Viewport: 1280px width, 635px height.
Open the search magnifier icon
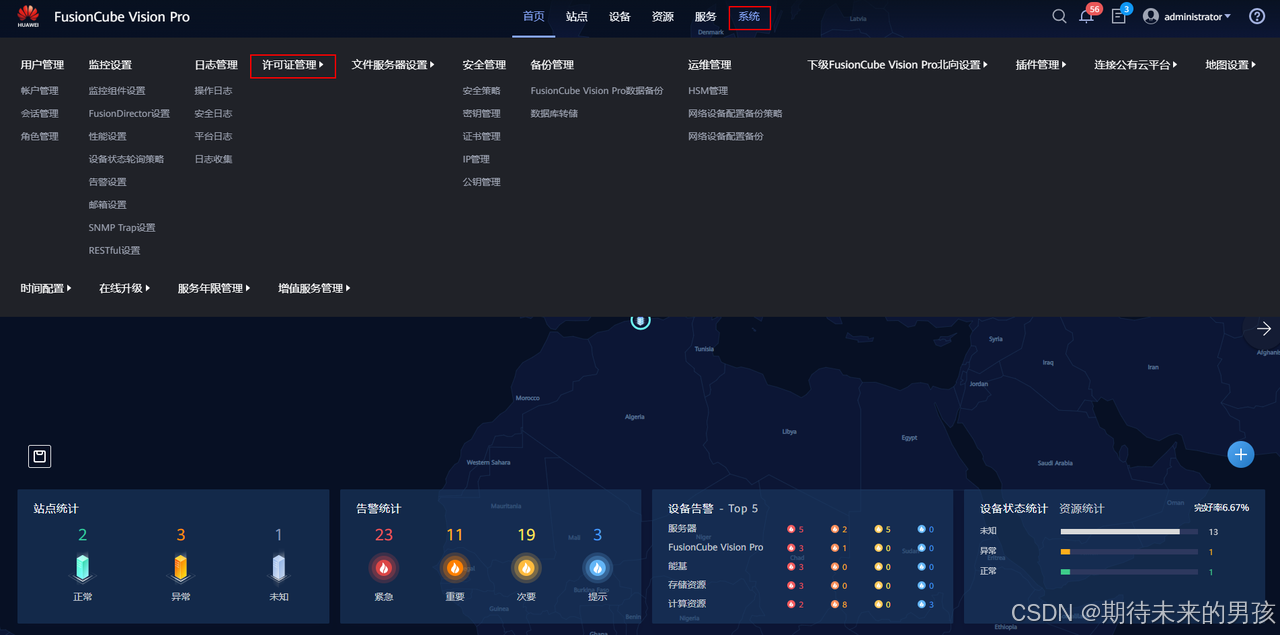(x=1059, y=17)
